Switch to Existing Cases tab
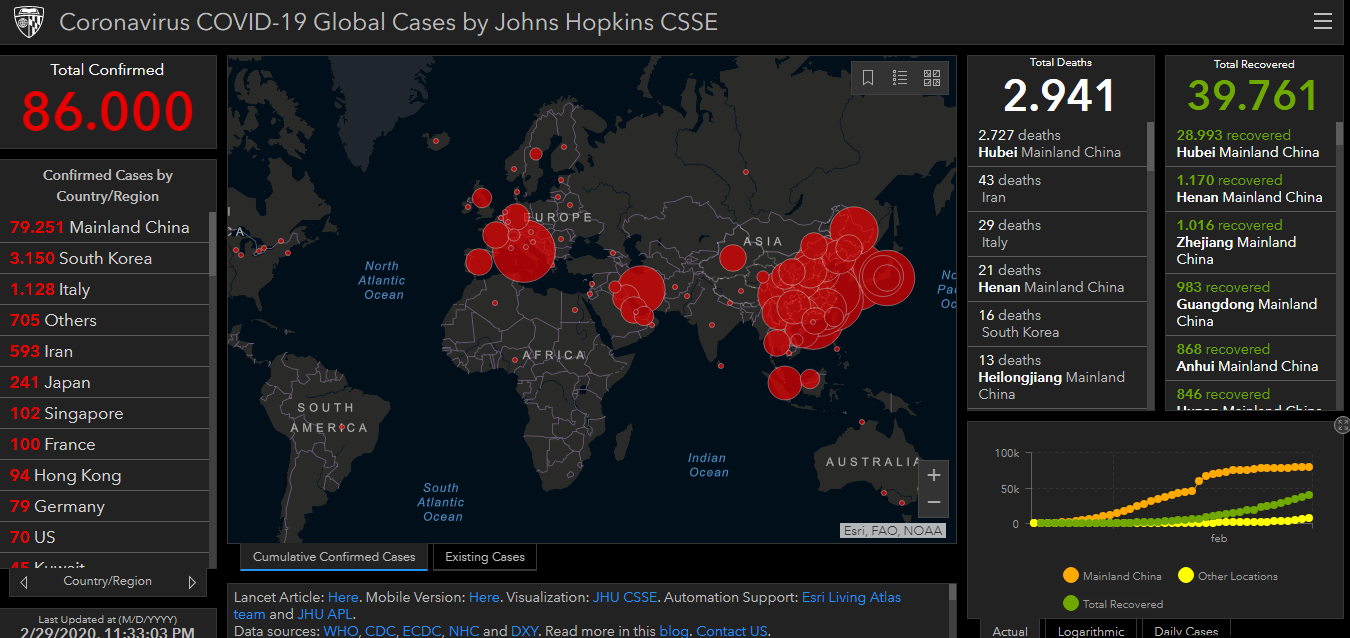The height and width of the screenshot is (638, 1350). pyautogui.click(x=485, y=557)
